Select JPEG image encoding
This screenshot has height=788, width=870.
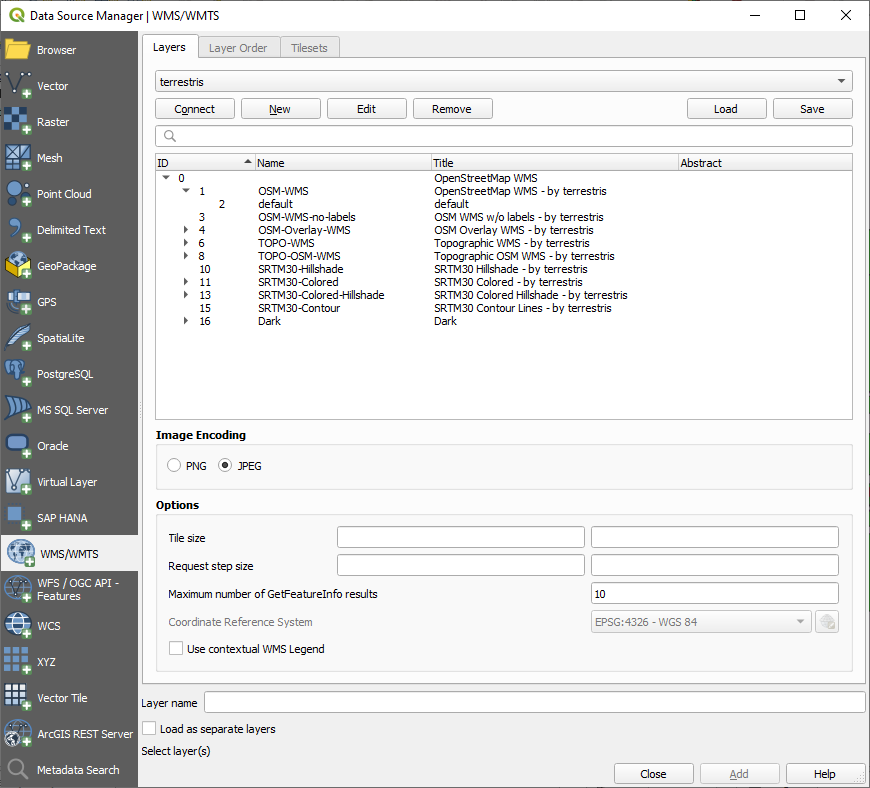(x=226, y=466)
